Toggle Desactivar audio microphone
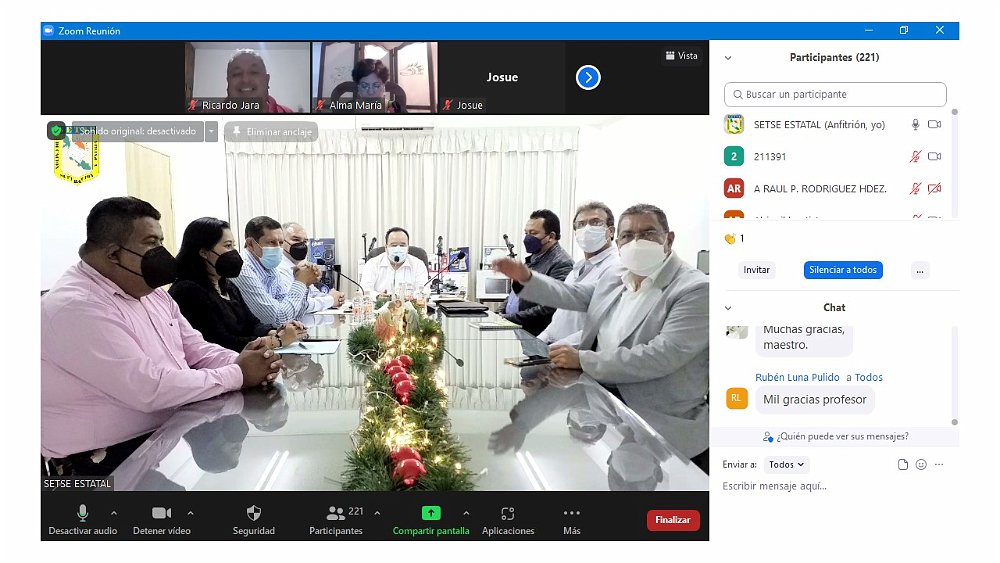1000x563 pixels. [x=83, y=513]
